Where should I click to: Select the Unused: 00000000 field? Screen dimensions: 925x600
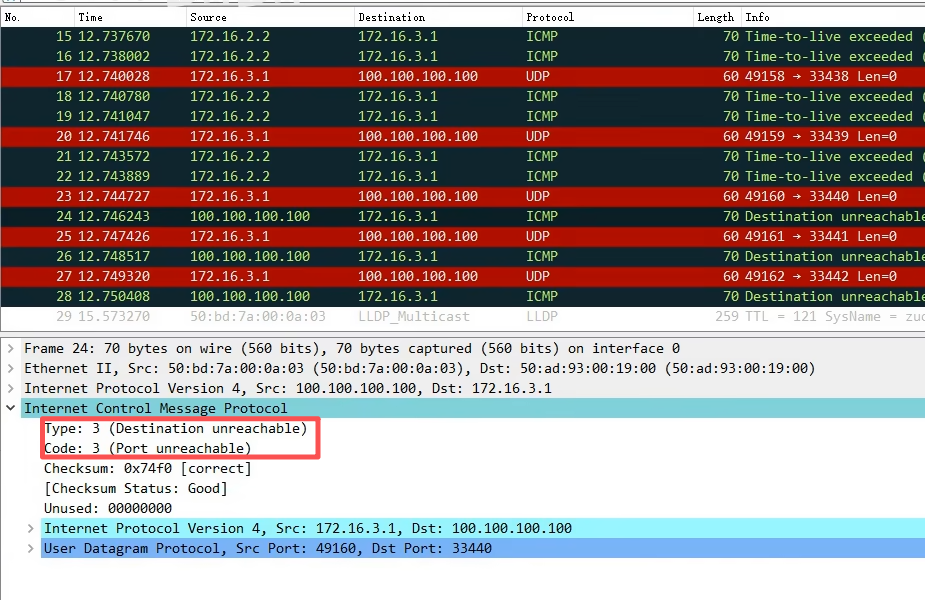coord(107,508)
